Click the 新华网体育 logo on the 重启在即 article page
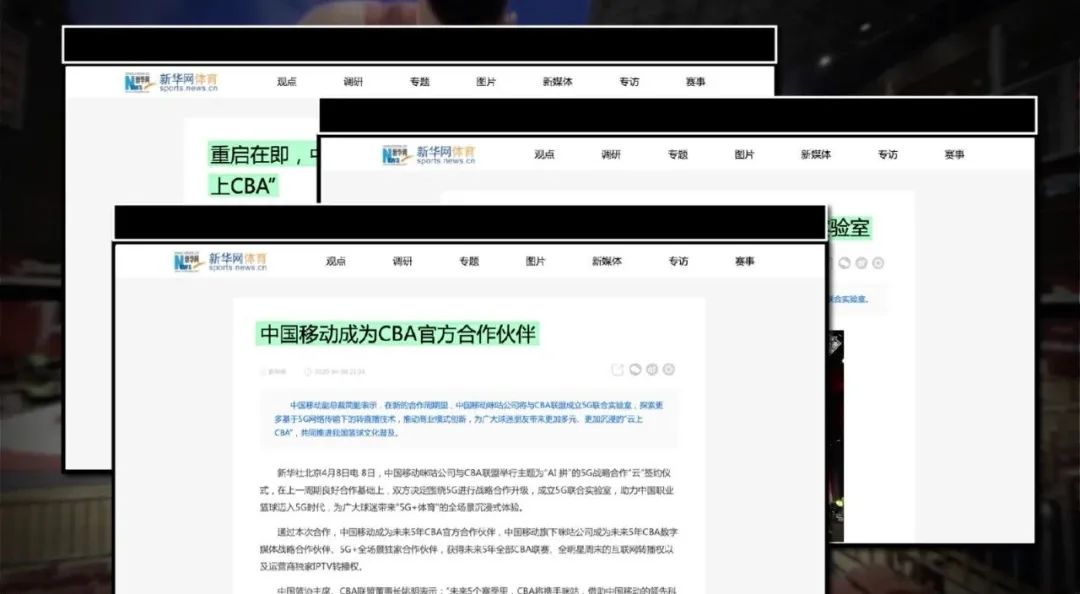Image resolution: width=1080 pixels, height=594 pixels. [x=171, y=82]
